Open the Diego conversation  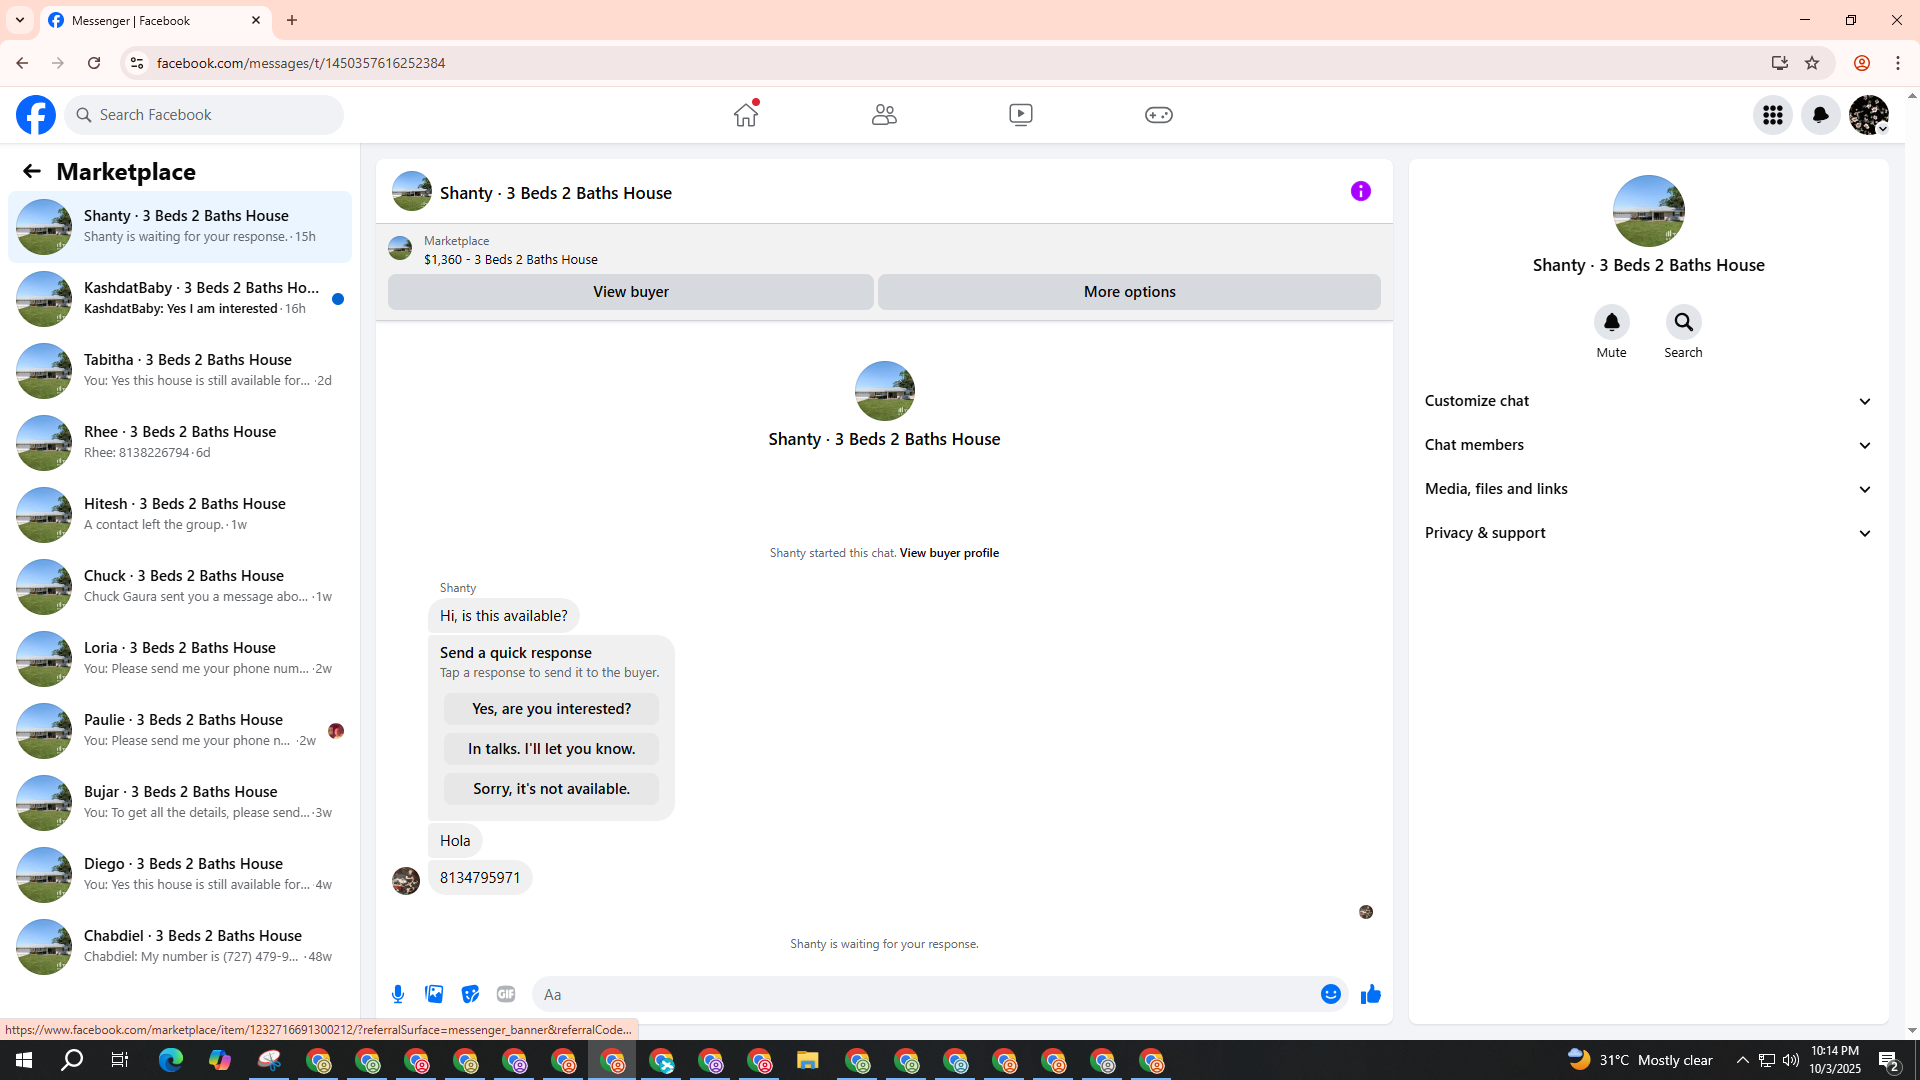pos(180,875)
